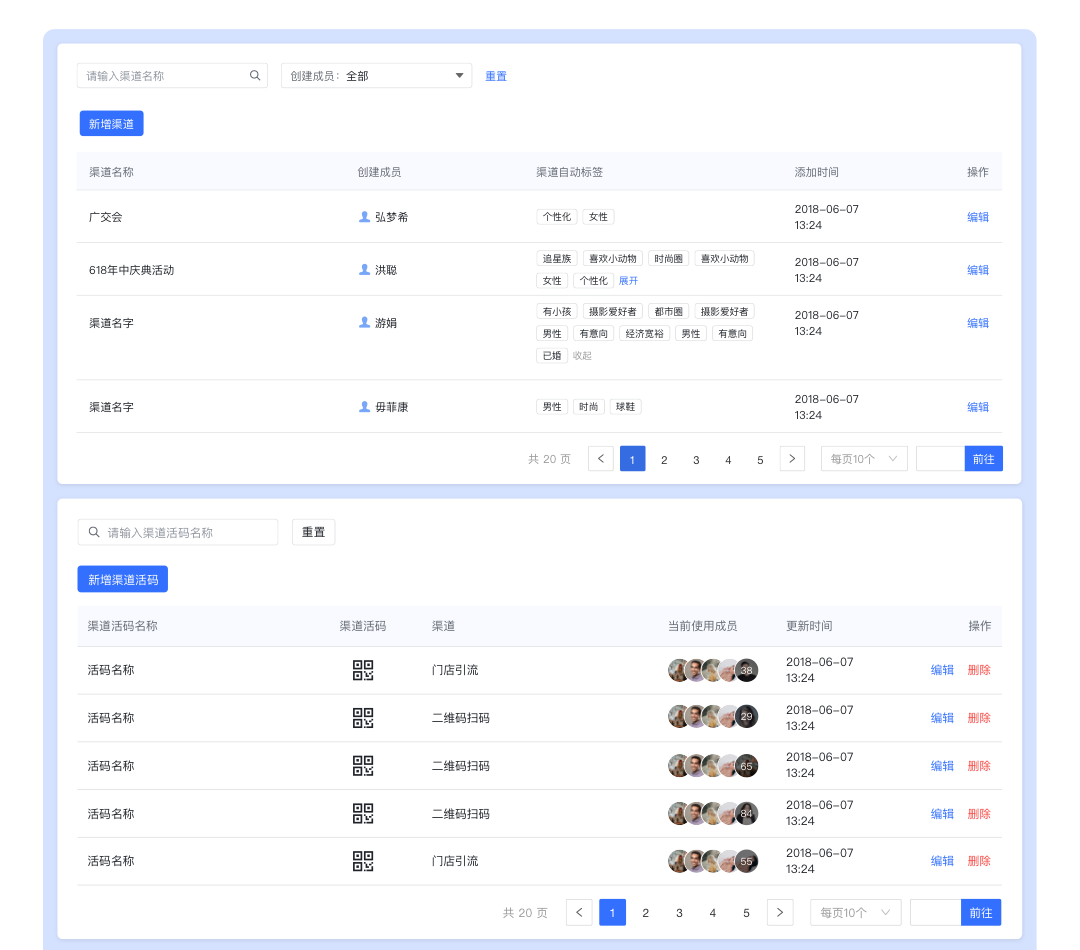
Task: Click member avatar icon next to 毋菲康
Action: click(x=364, y=407)
